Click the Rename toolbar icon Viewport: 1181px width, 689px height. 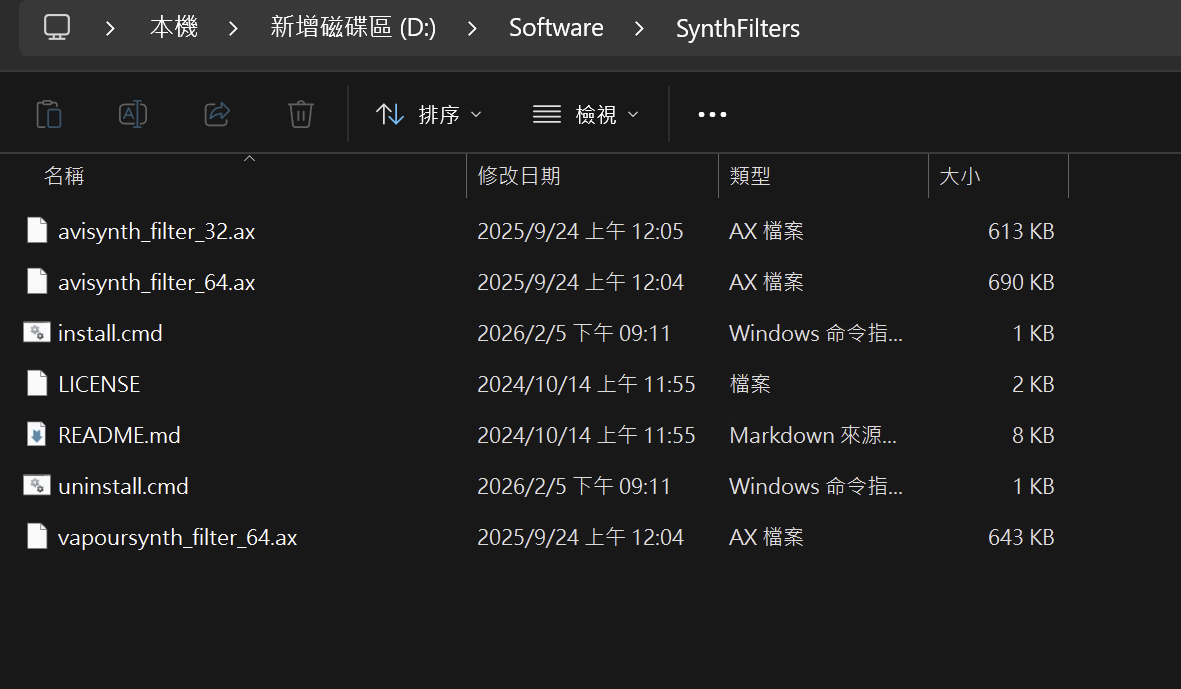(x=133, y=114)
